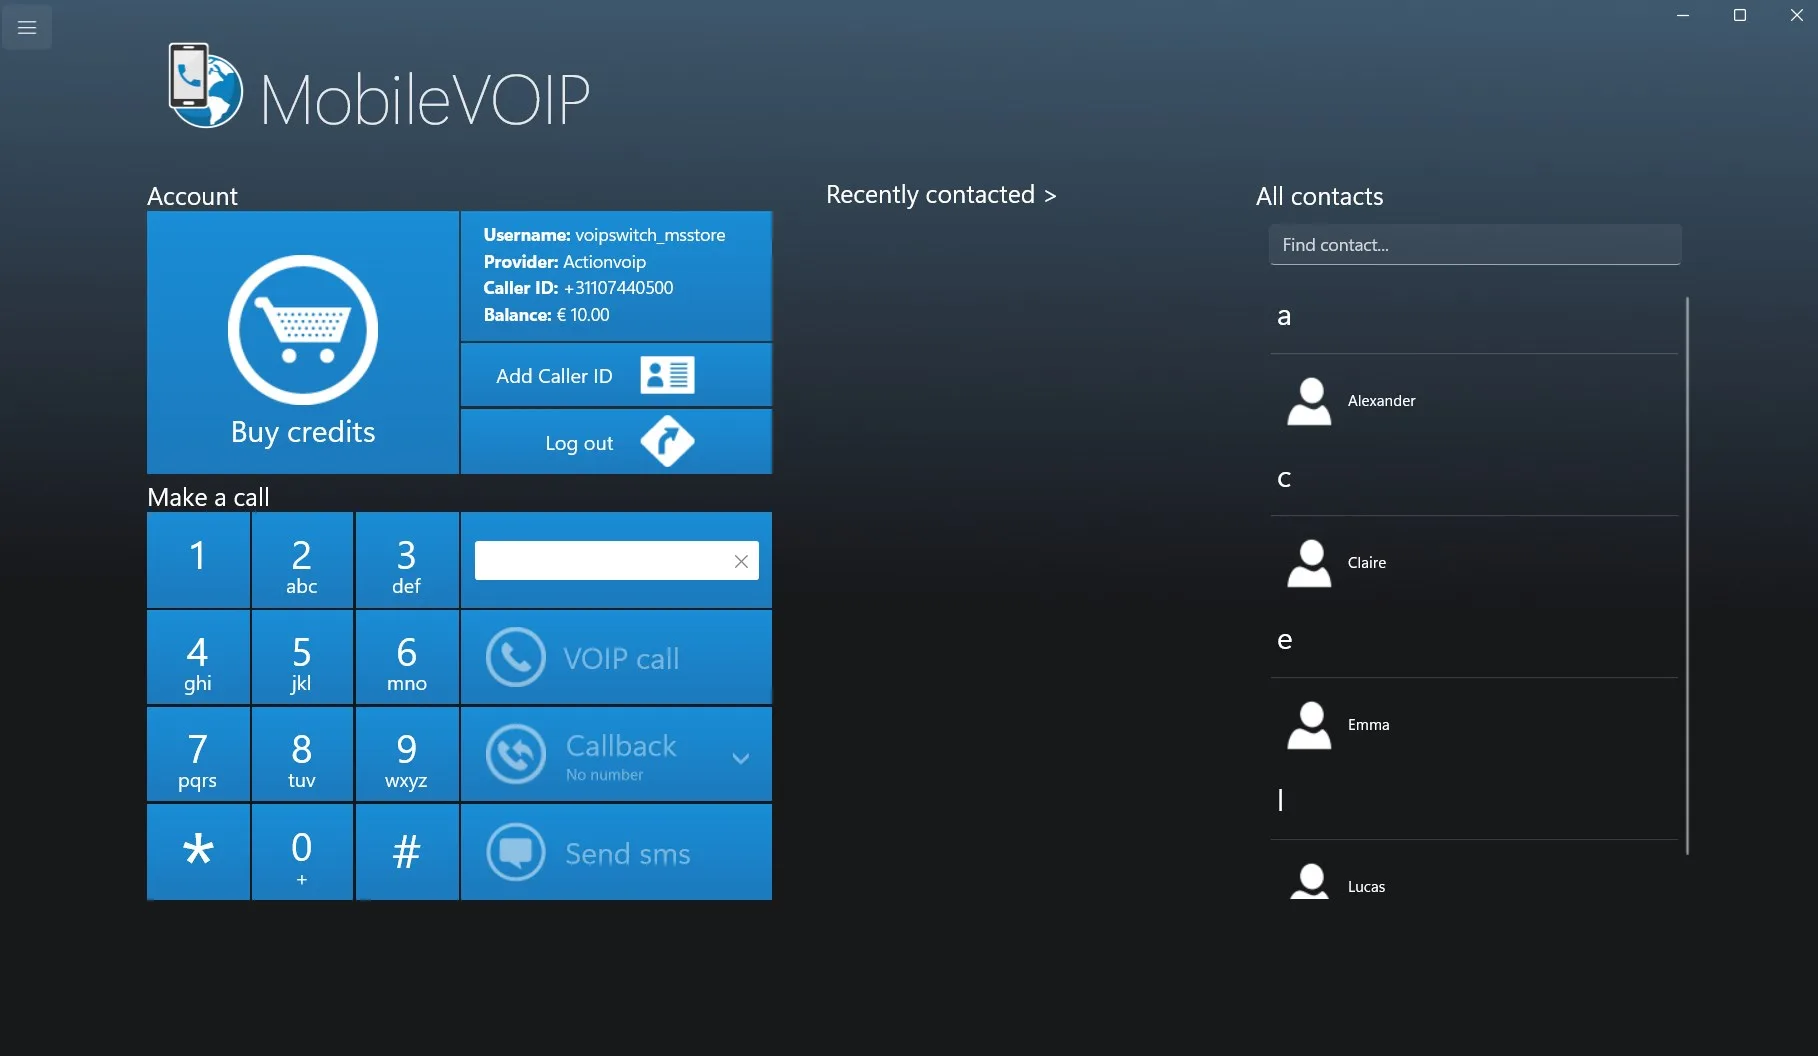This screenshot has width=1818, height=1056.
Task: Open the hamburger menu
Action: [x=27, y=27]
